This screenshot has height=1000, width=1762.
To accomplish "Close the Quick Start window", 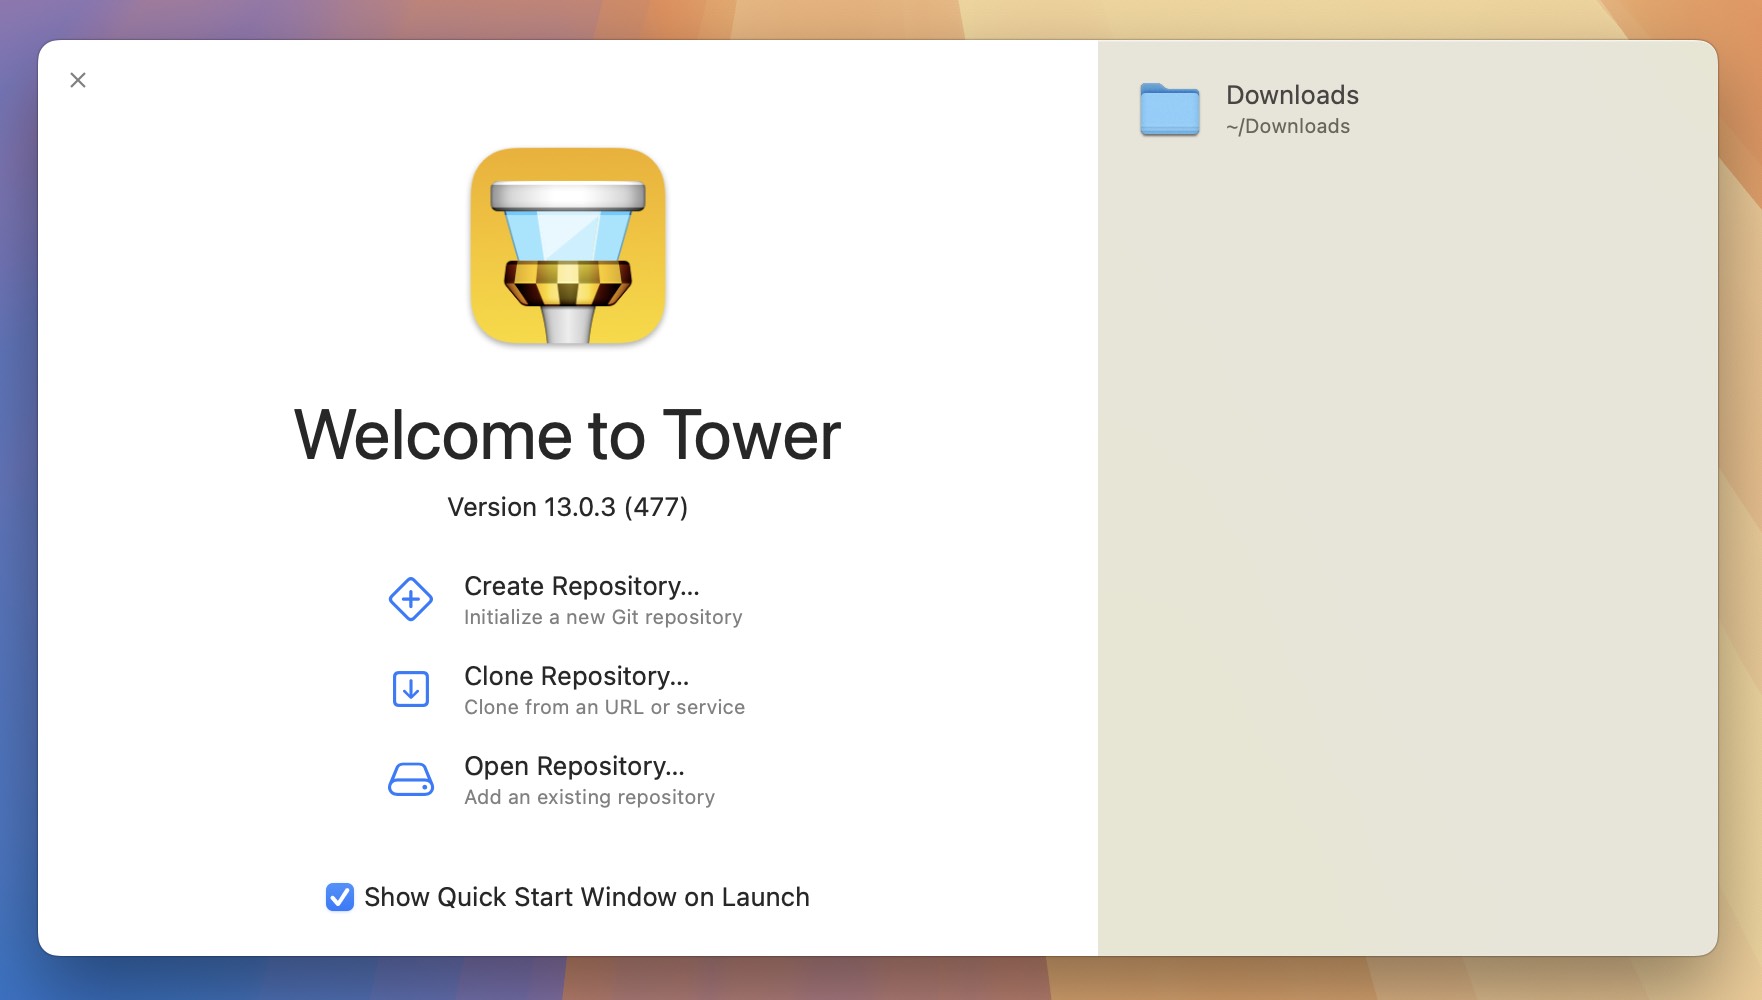I will [78, 80].
